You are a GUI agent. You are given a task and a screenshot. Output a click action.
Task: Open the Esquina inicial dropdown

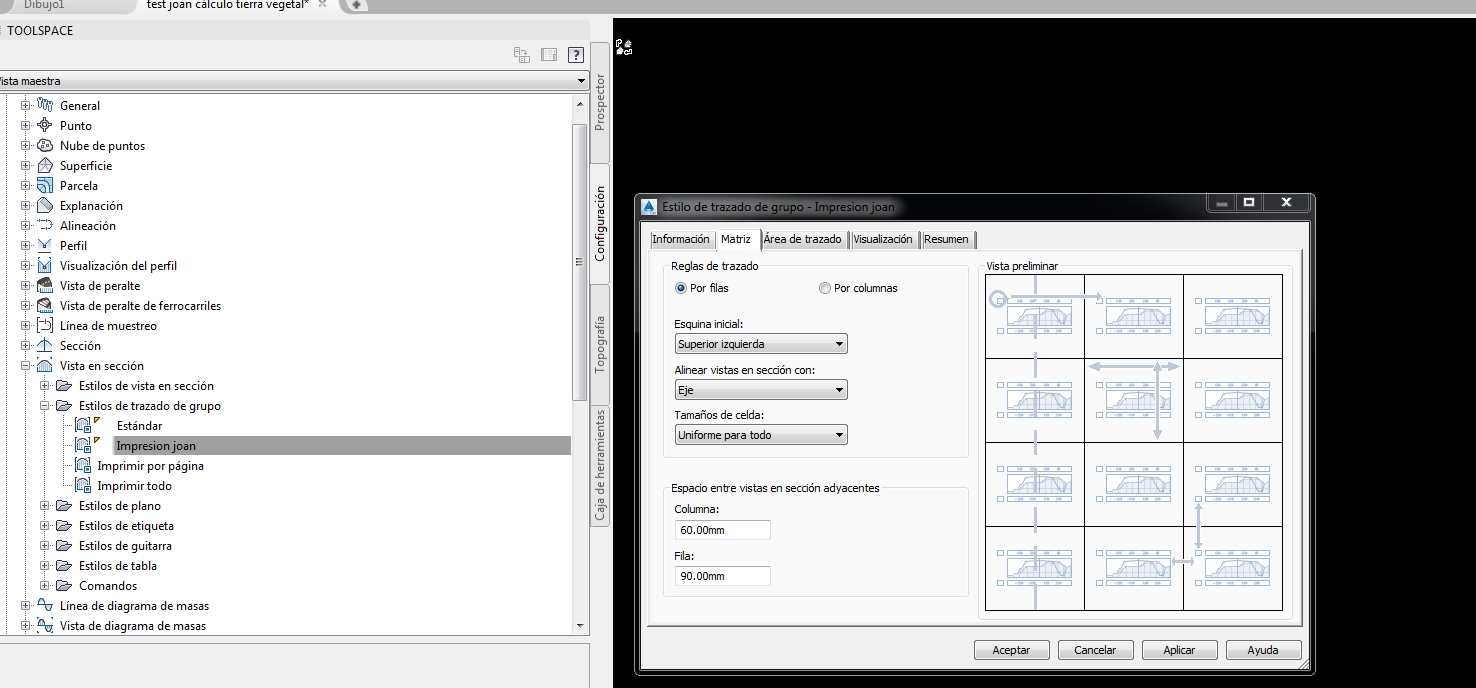click(x=761, y=344)
